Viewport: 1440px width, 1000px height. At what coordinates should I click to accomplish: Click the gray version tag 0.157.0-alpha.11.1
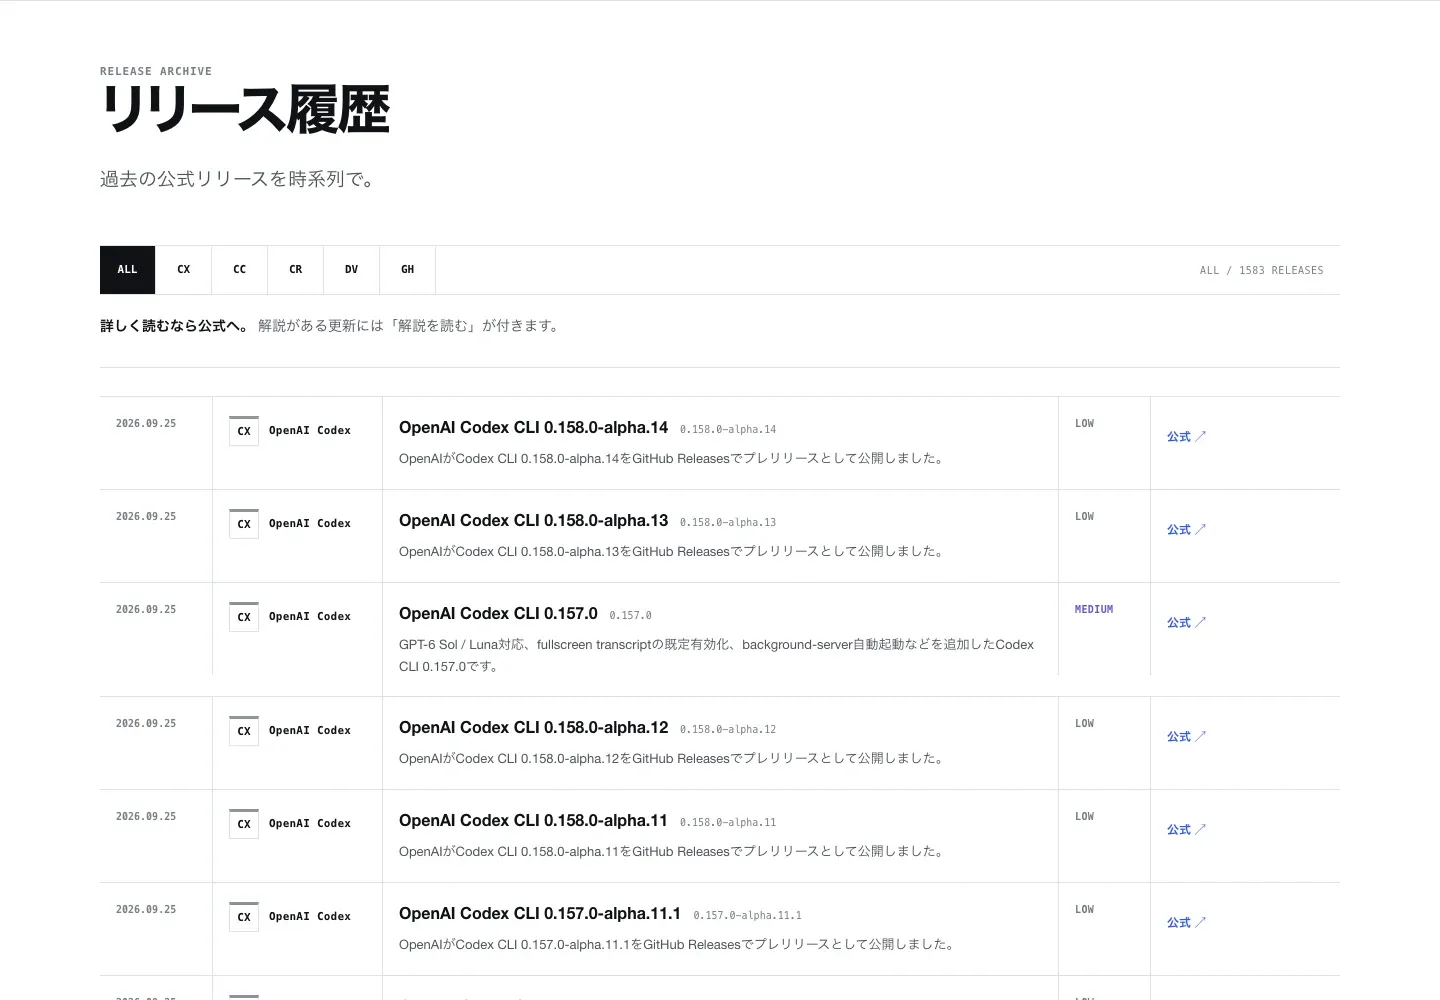pyautogui.click(x=747, y=916)
